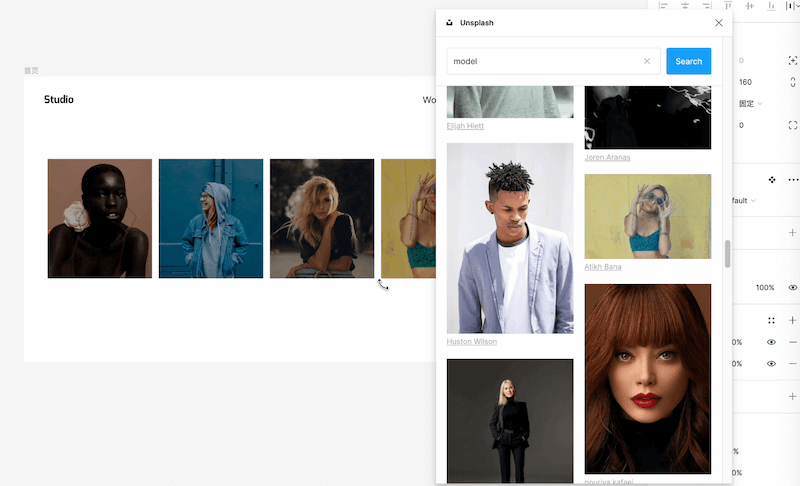Open the four-dot style library icon
Viewport: 800px width, 486px height.
771,321
